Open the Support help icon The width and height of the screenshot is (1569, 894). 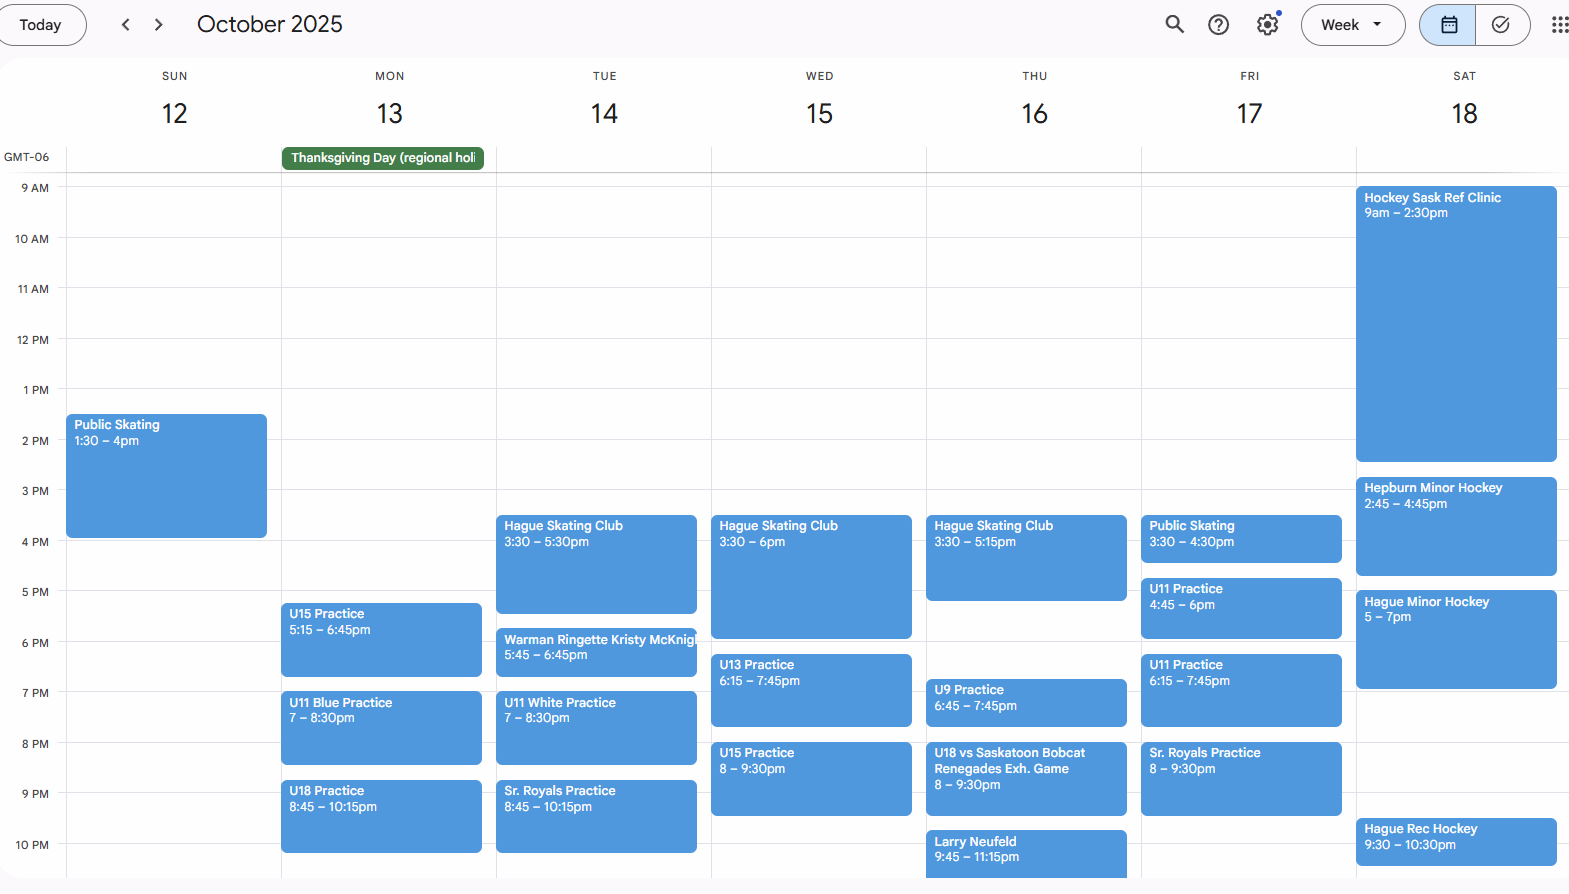pos(1218,25)
